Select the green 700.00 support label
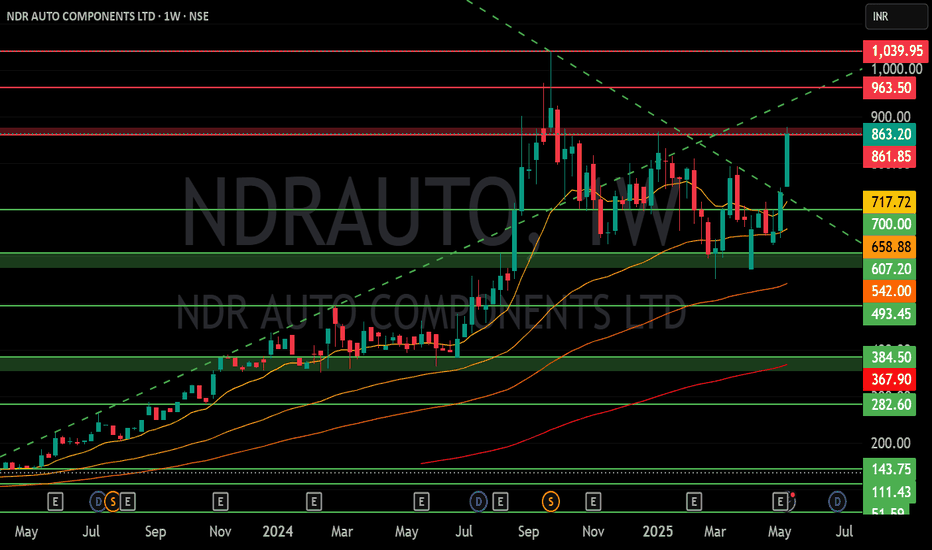The image size is (932, 550). (x=890, y=224)
